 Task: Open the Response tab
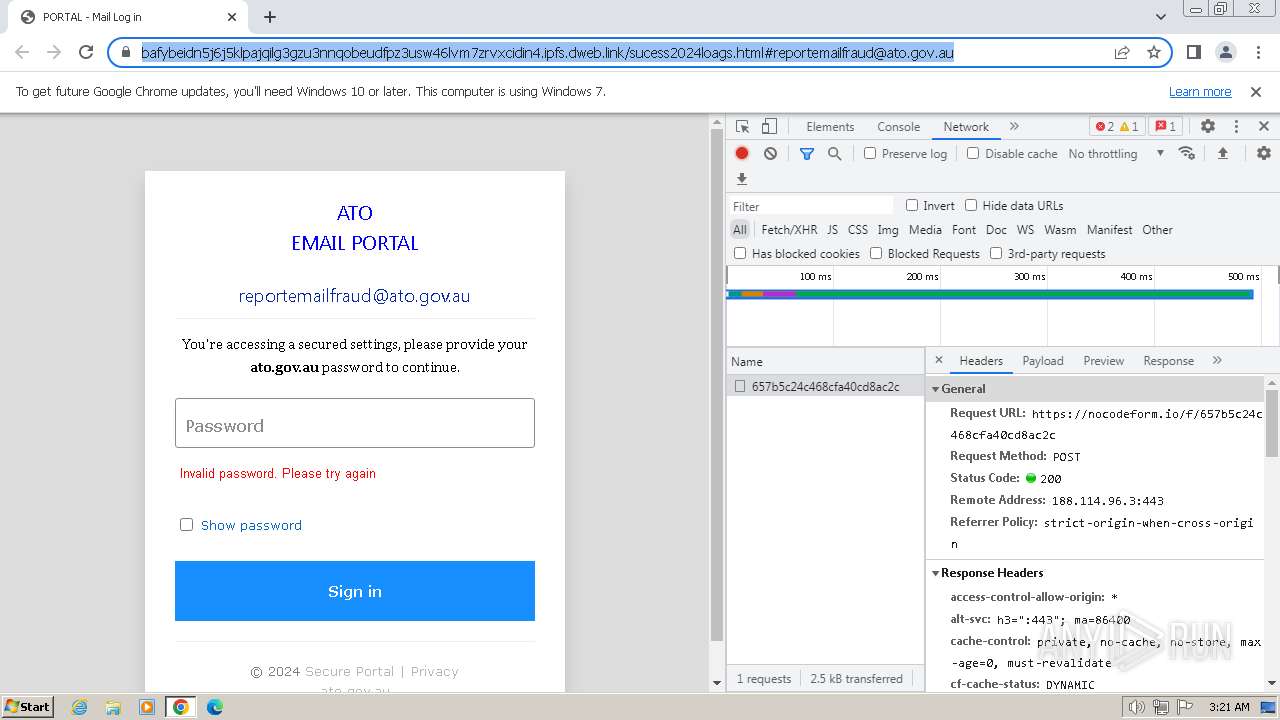tap(1169, 360)
